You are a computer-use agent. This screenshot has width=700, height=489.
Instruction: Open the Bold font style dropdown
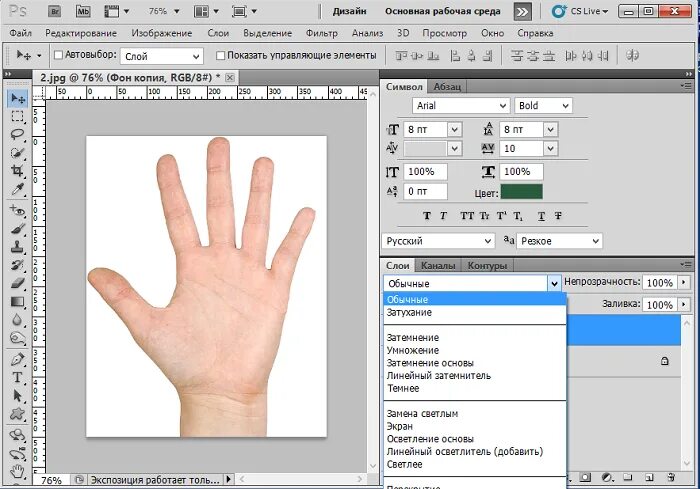click(x=543, y=106)
